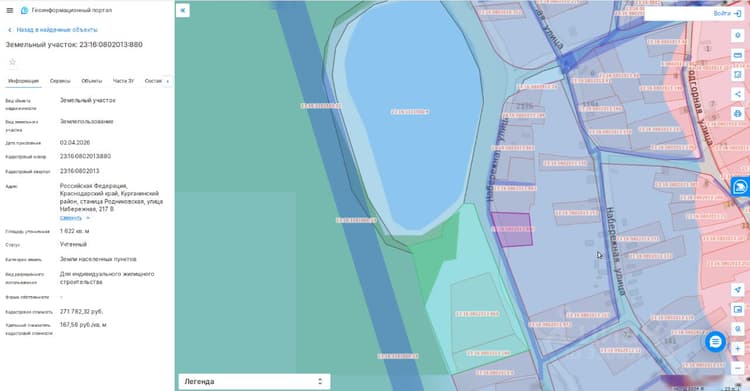Click the 'Земли населенных пунктов' category text
The image size is (750, 391).
point(98,259)
